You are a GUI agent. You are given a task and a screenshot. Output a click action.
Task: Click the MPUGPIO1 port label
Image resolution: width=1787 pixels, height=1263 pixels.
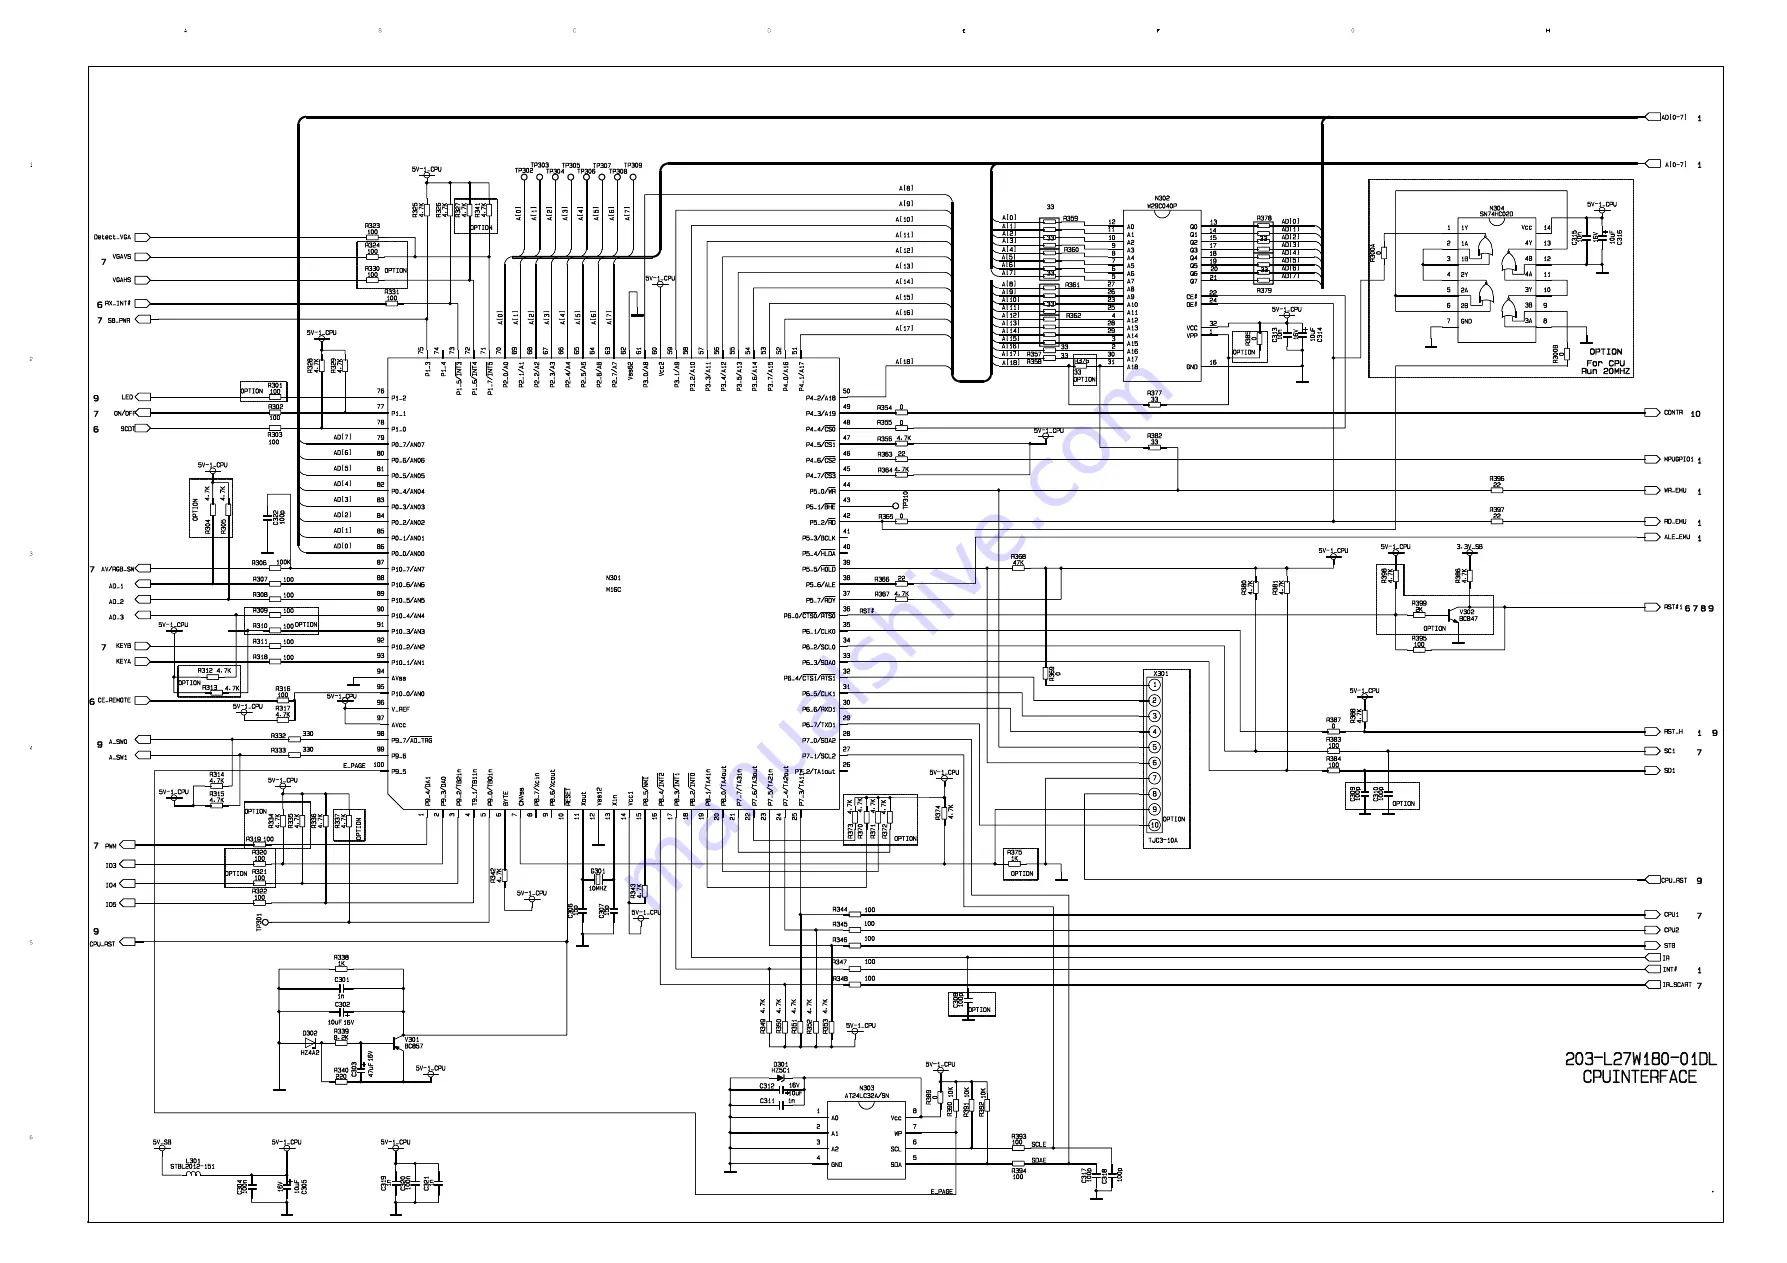click(x=1678, y=459)
